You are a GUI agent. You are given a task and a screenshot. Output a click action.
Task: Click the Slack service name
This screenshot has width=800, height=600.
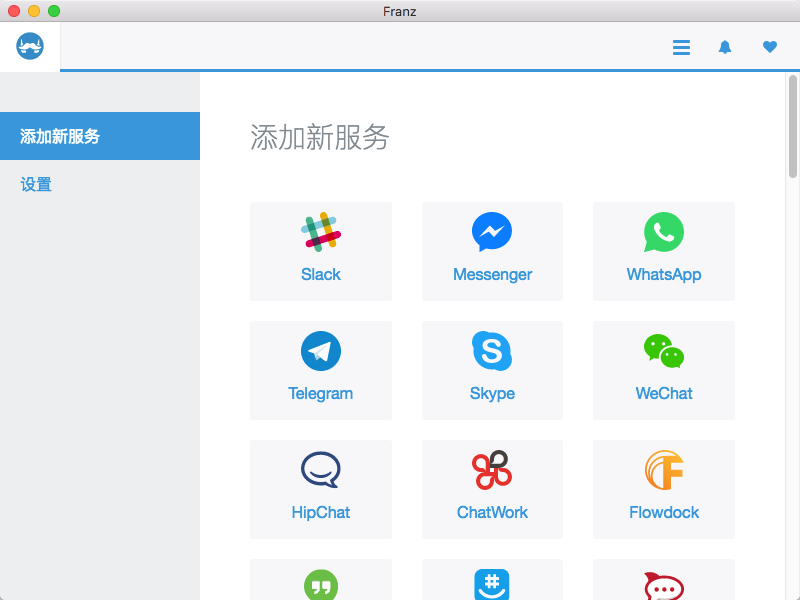[321, 274]
